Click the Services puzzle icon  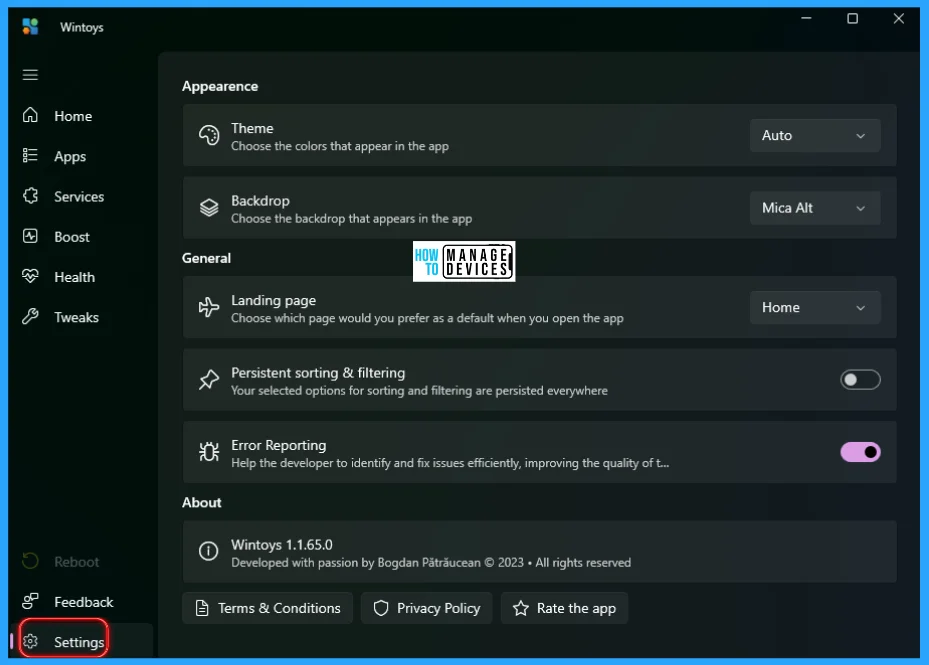coord(30,196)
